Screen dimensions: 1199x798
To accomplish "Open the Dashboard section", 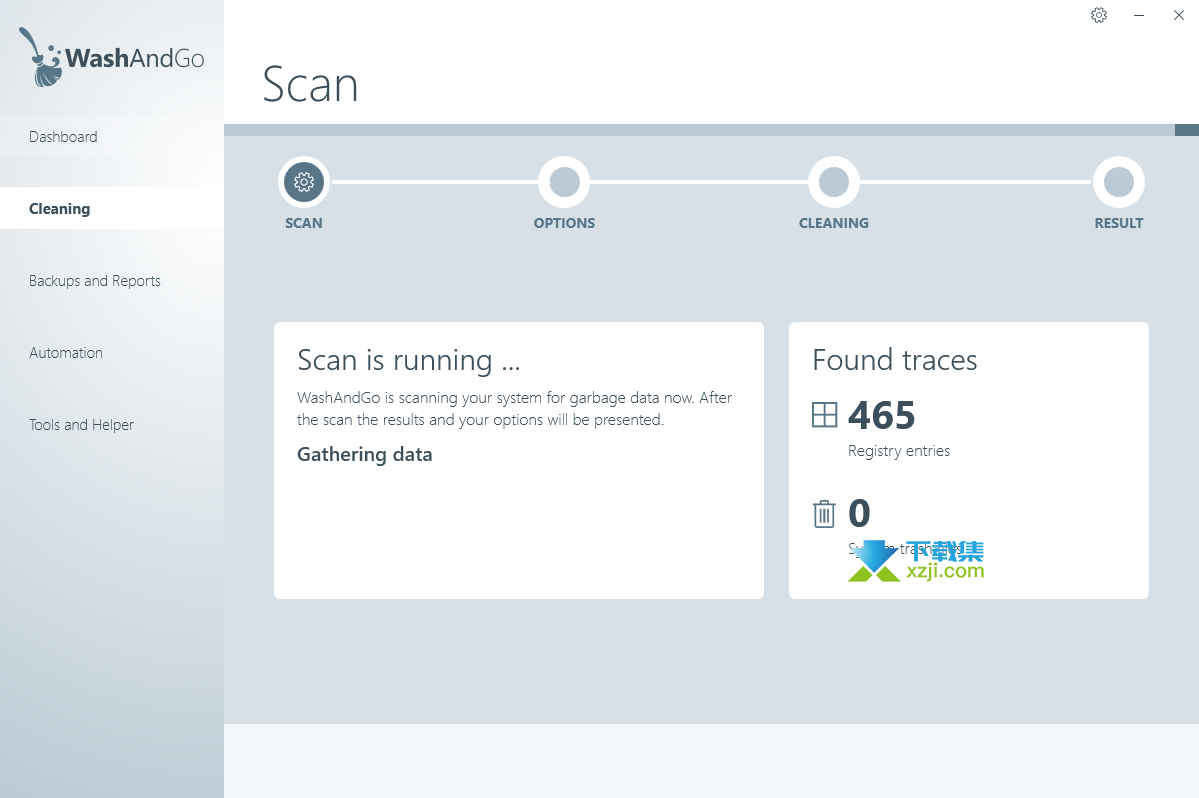I will tap(112, 137).
